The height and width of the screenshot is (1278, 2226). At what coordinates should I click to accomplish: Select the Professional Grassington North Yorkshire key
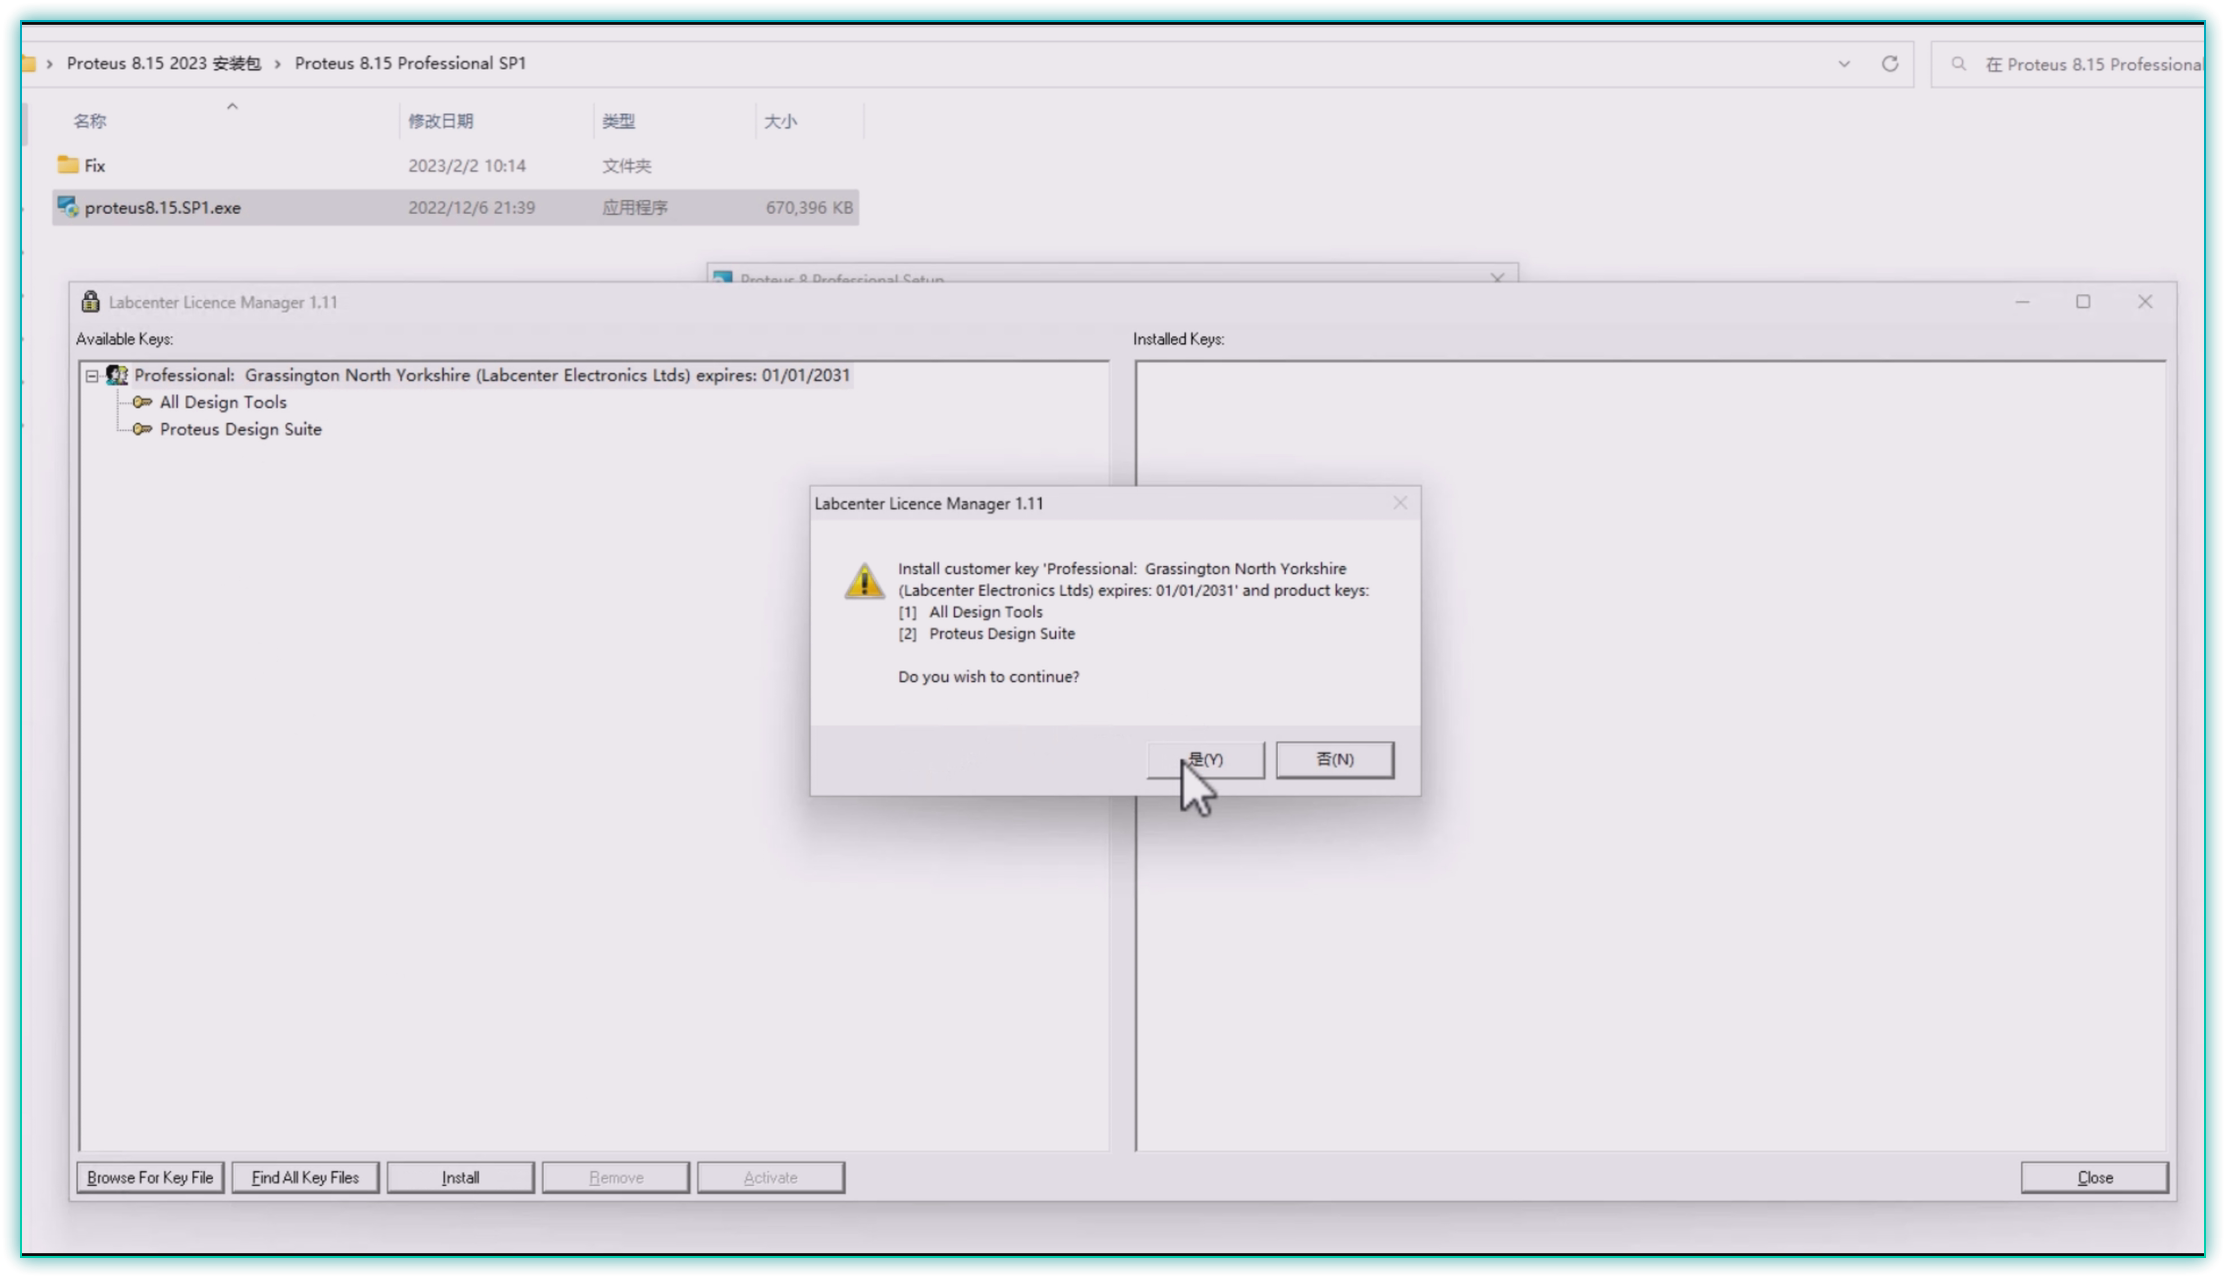click(492, 375)
